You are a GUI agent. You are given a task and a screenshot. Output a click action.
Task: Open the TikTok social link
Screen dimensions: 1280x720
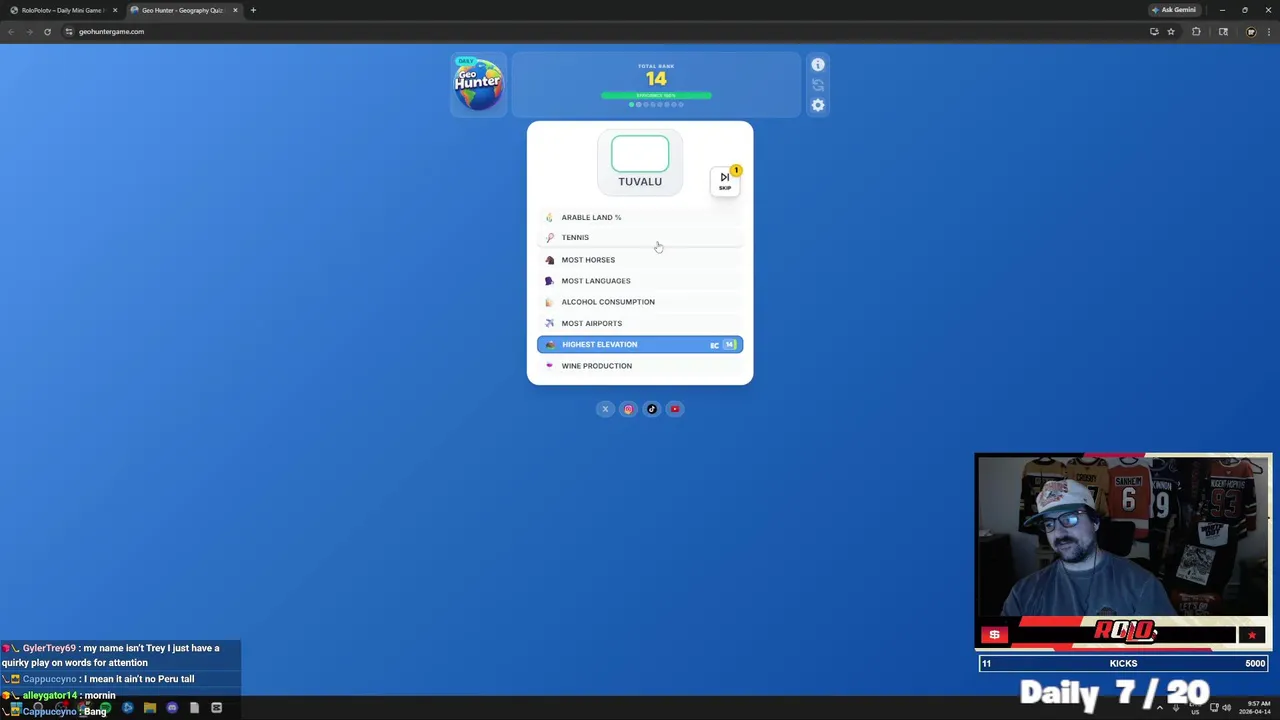[652, 409]
